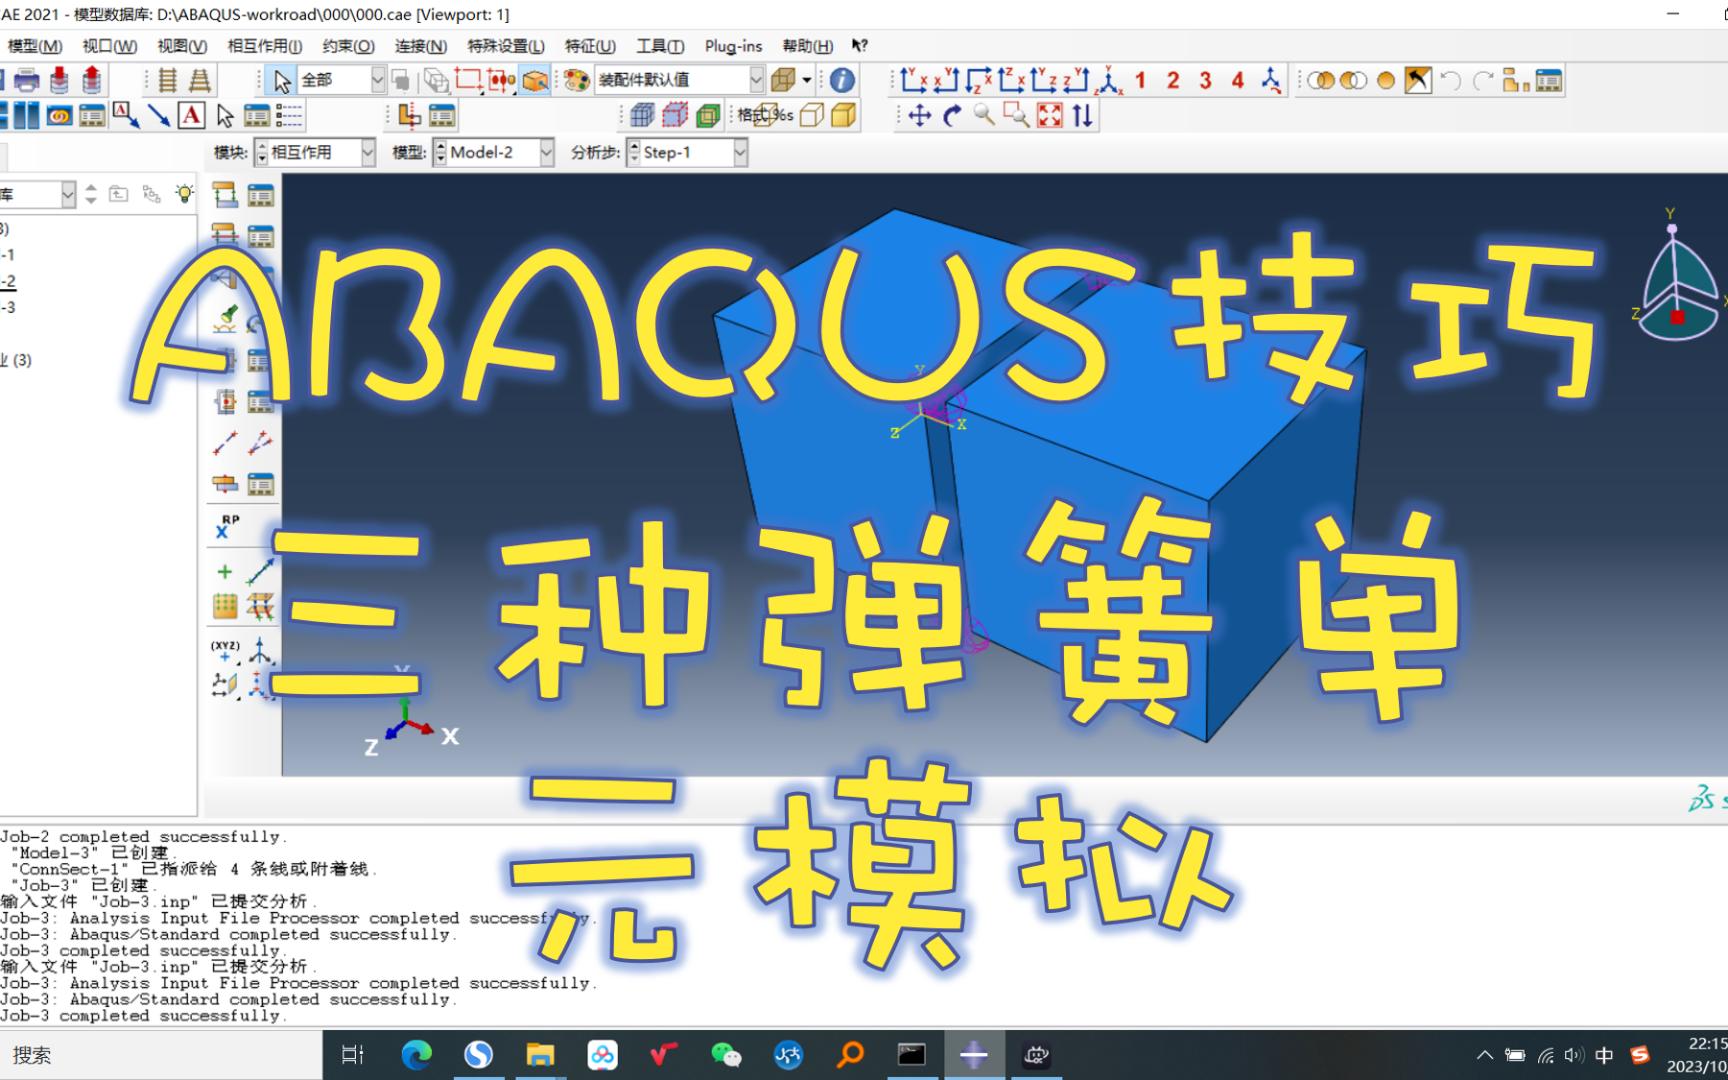Click the Create Text annotation A icon
The image size is (1728, 1080).
(191, 116)
